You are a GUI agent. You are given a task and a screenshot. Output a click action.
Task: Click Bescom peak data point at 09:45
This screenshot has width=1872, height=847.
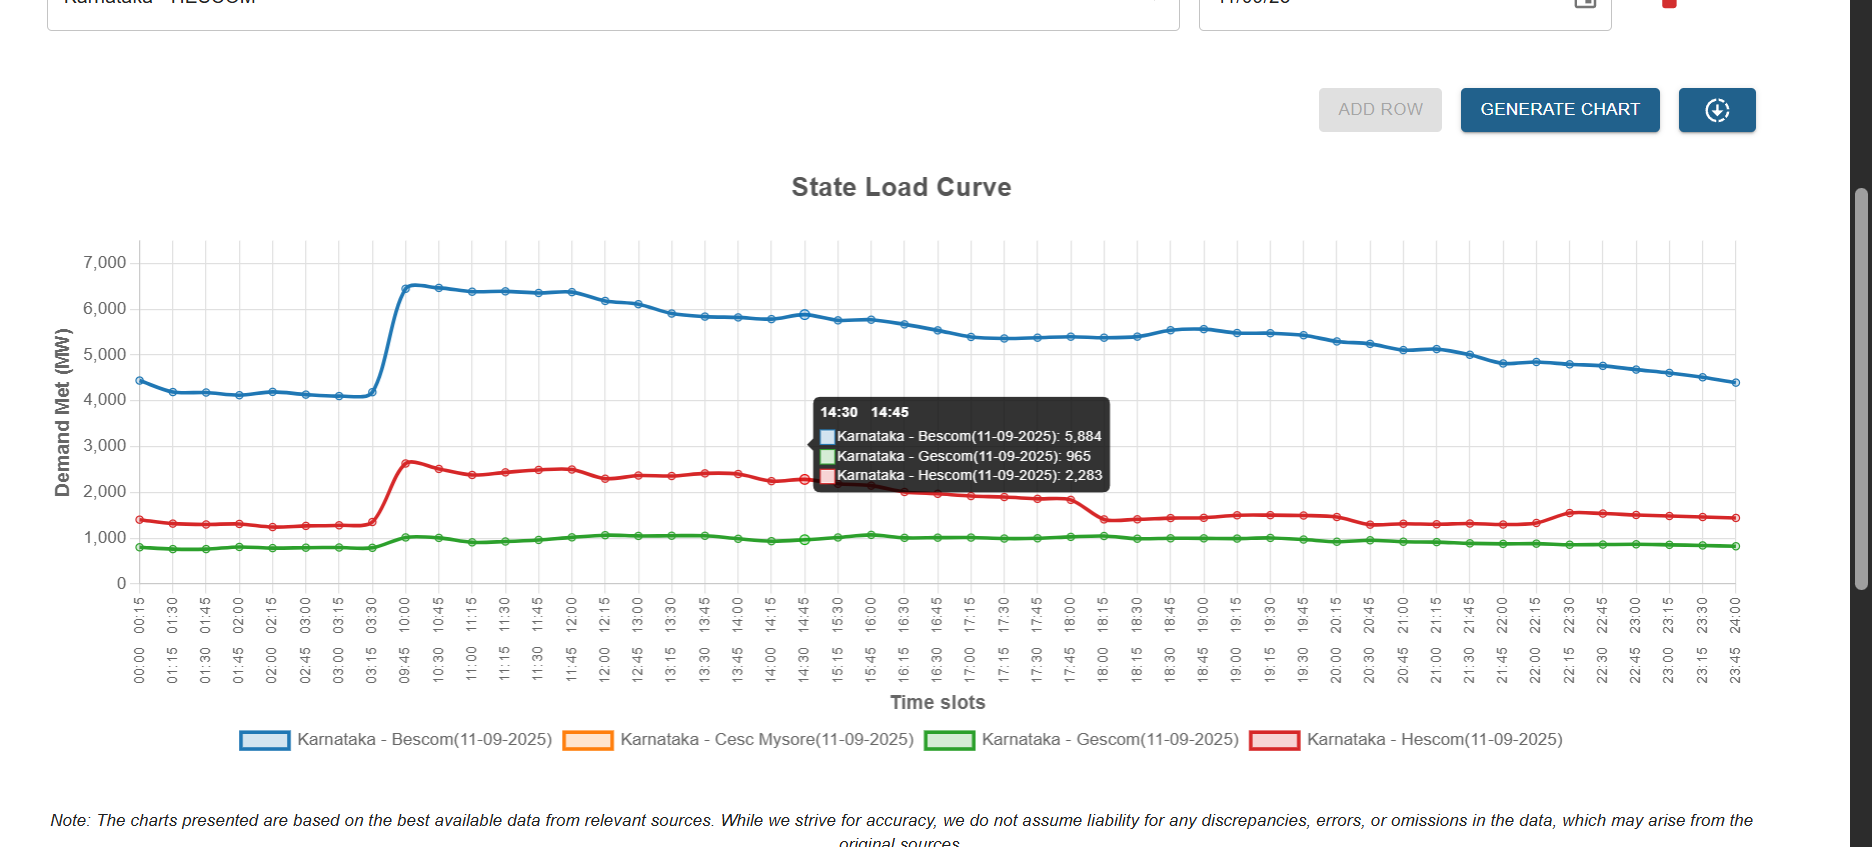pos(406,289)
